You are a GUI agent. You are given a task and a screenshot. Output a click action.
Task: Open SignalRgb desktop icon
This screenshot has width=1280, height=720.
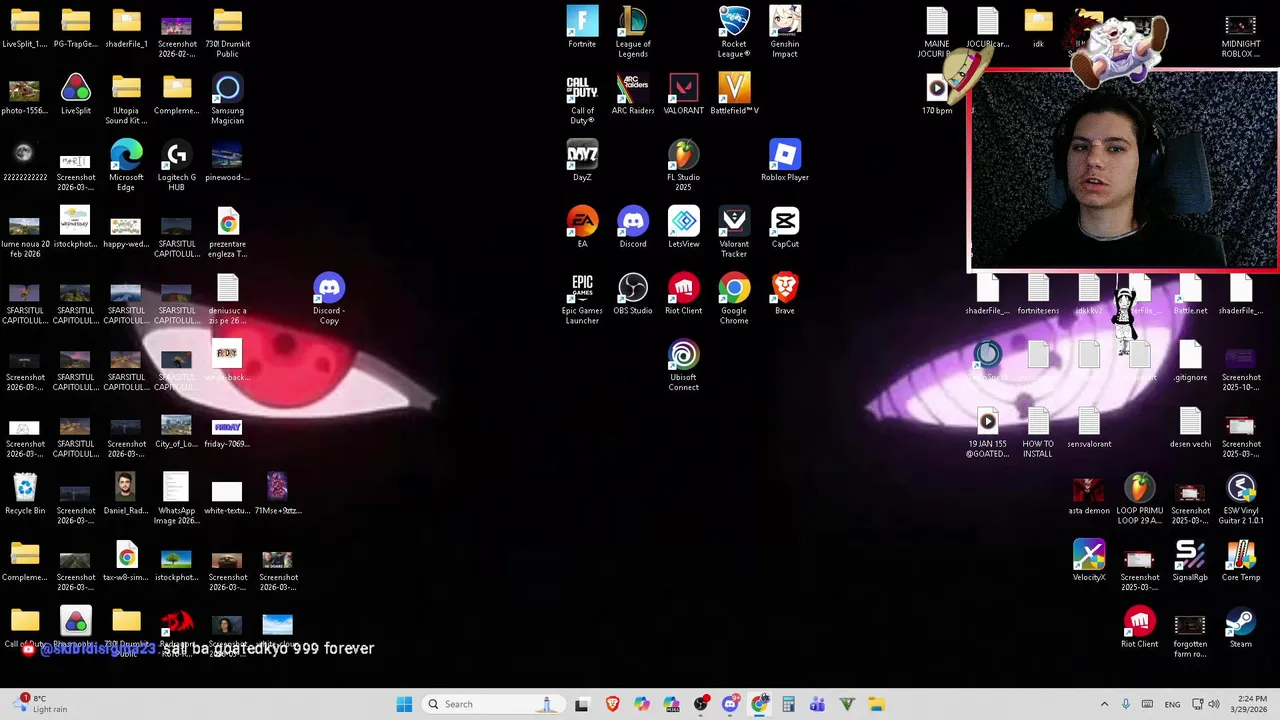[x=1190, y=561]
